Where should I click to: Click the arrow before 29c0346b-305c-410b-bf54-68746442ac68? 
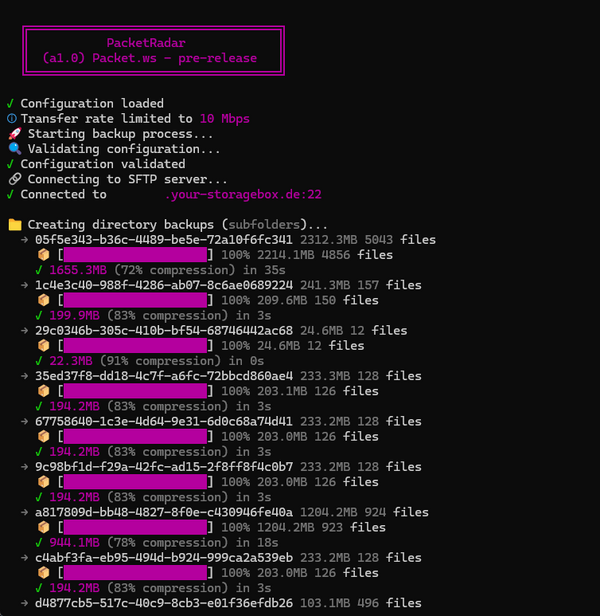coord(25,330)
